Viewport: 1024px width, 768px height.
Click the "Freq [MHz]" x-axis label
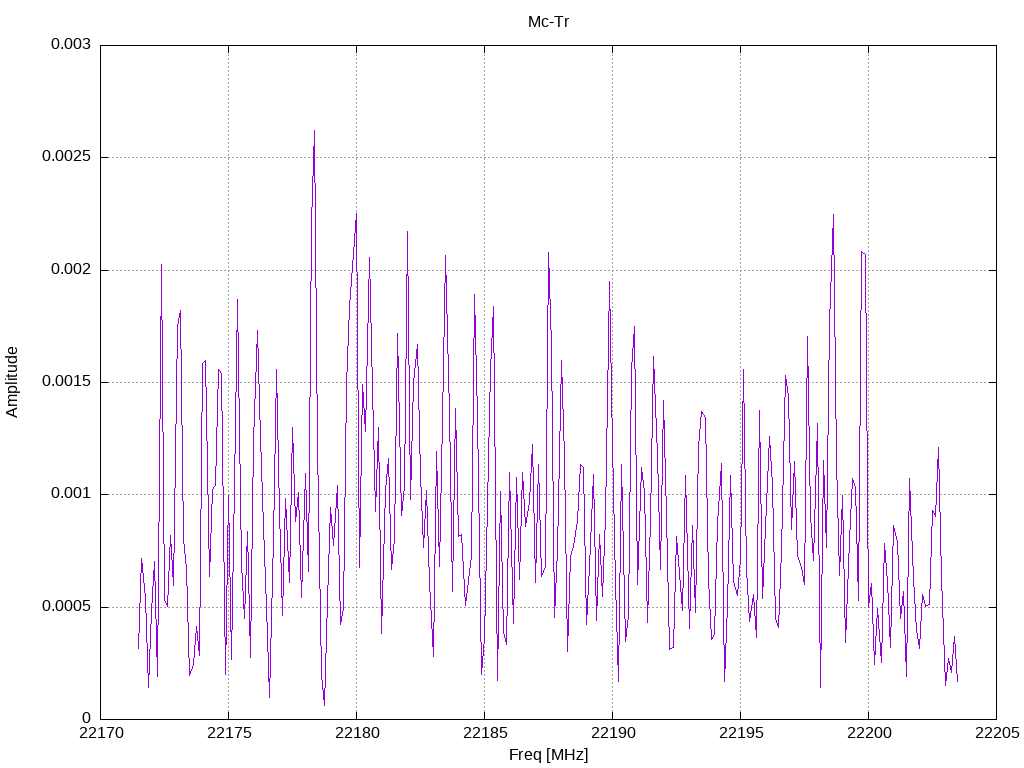coord(548,755)
